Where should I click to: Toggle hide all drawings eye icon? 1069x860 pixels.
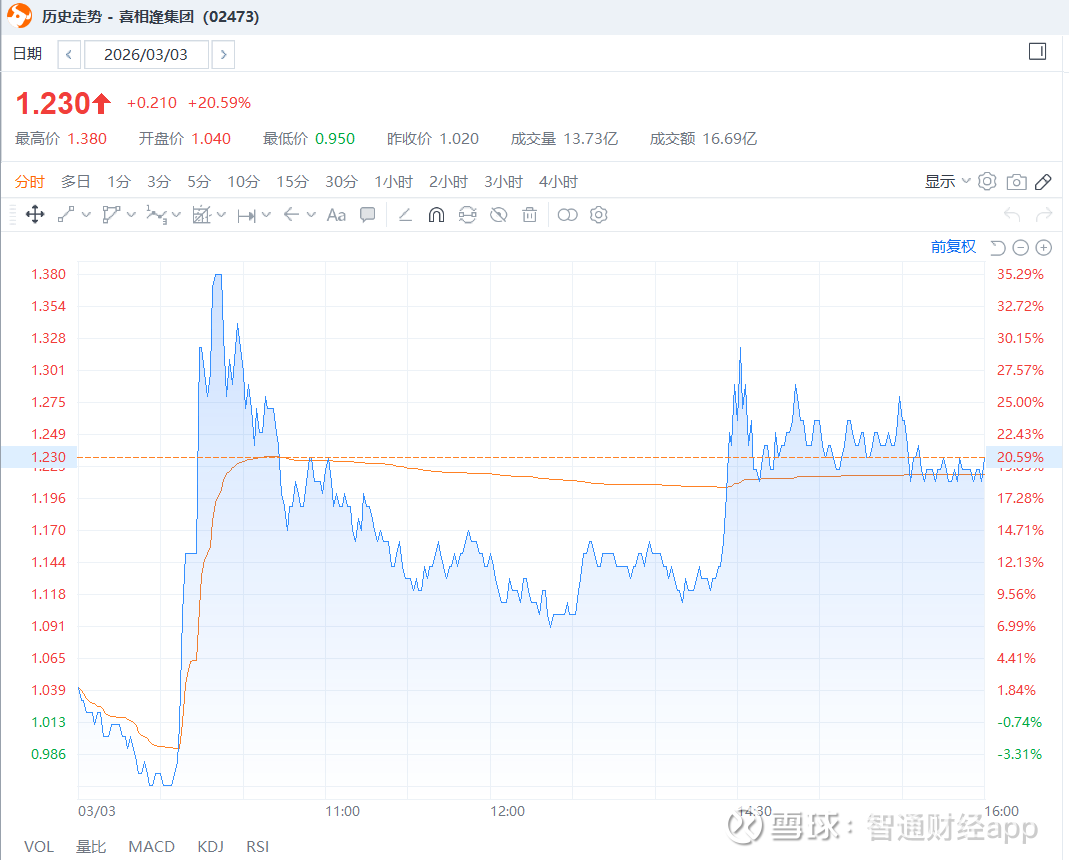click(x=499, y=215)
